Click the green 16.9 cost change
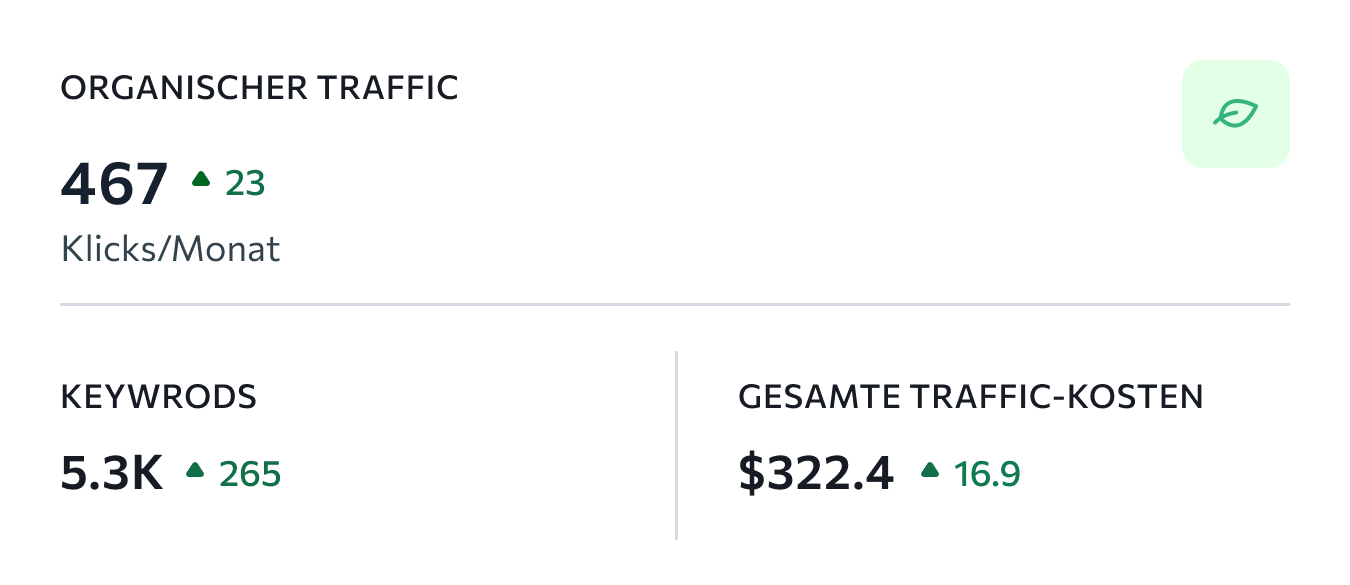The image size is (1350, 585). pyautogui.click(x=987, y=473)
